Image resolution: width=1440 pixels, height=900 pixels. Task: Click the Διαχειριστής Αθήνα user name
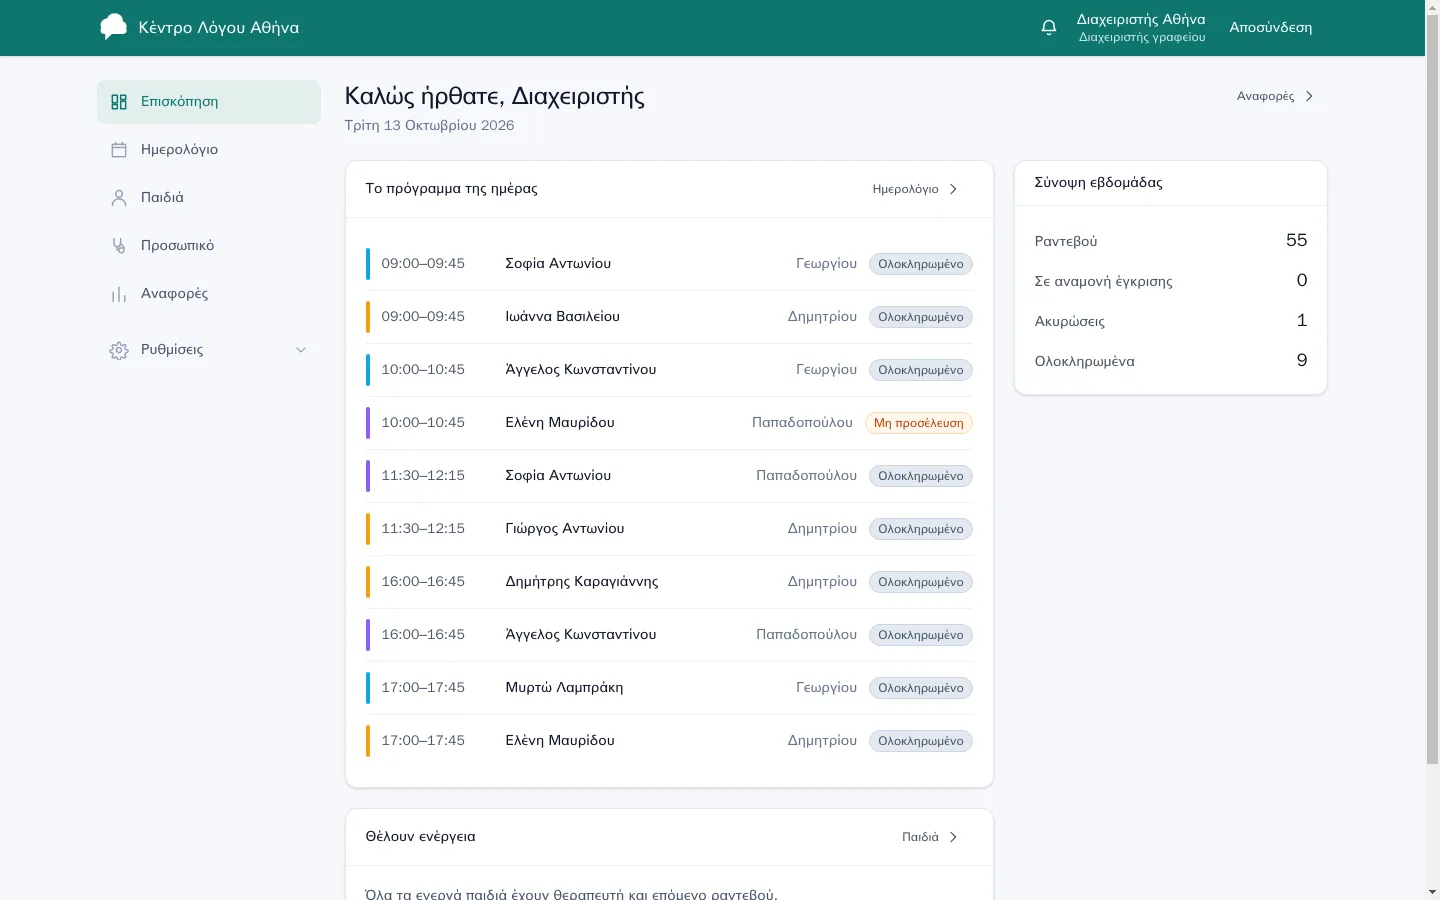coord(1141,19)
